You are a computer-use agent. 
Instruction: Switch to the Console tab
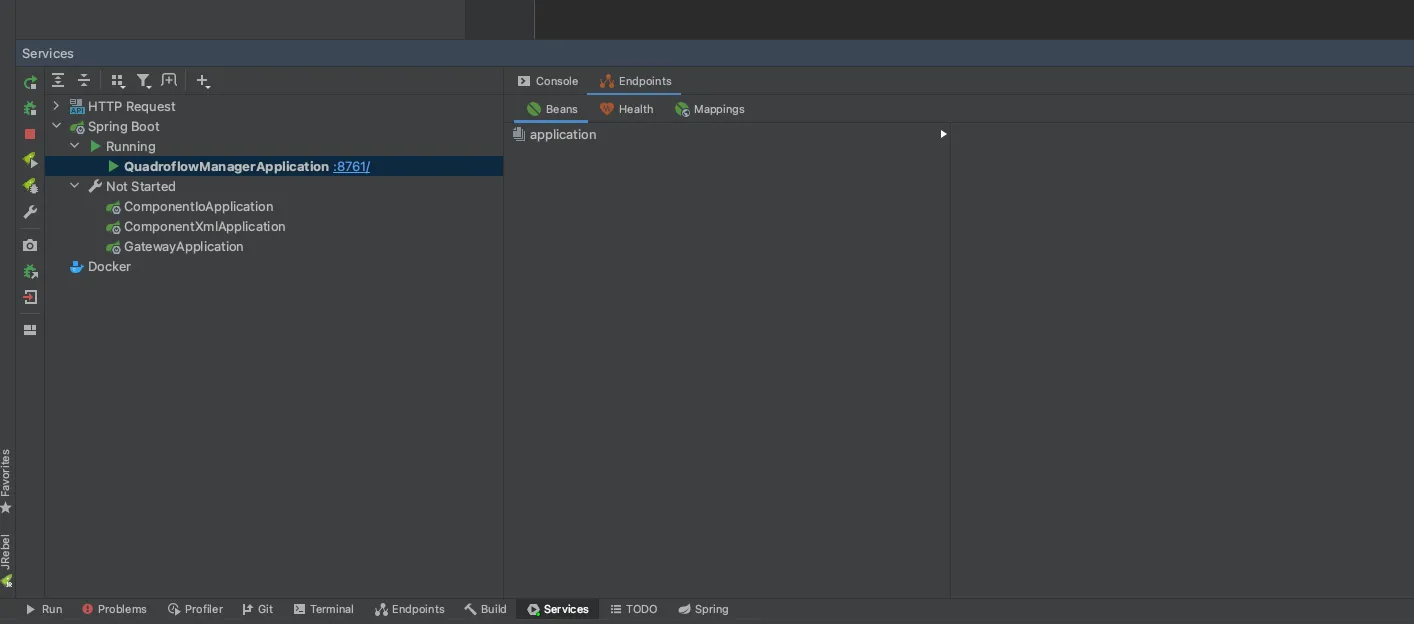[547, 81]
